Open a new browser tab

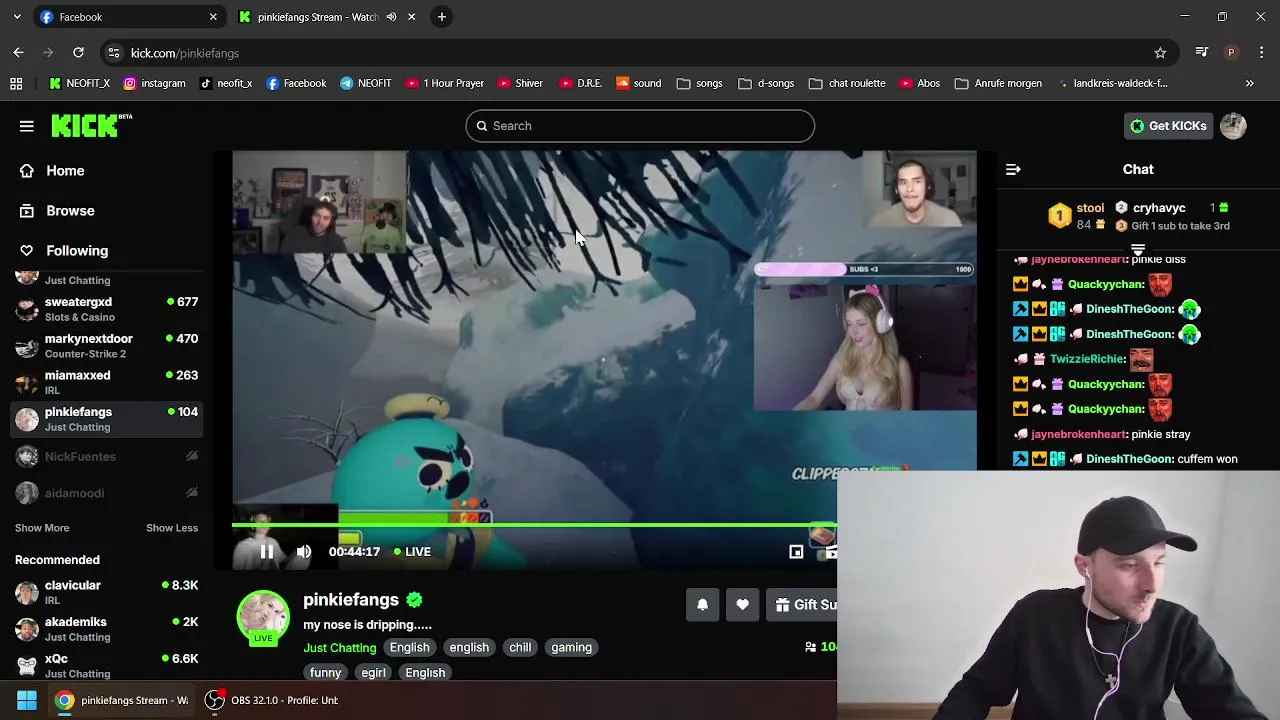pyautogui.click(x=441, y=17)
